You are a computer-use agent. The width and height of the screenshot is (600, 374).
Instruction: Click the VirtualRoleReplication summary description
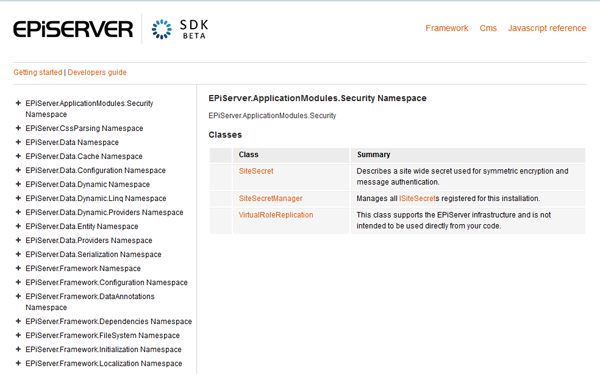[x=453, y=220]
